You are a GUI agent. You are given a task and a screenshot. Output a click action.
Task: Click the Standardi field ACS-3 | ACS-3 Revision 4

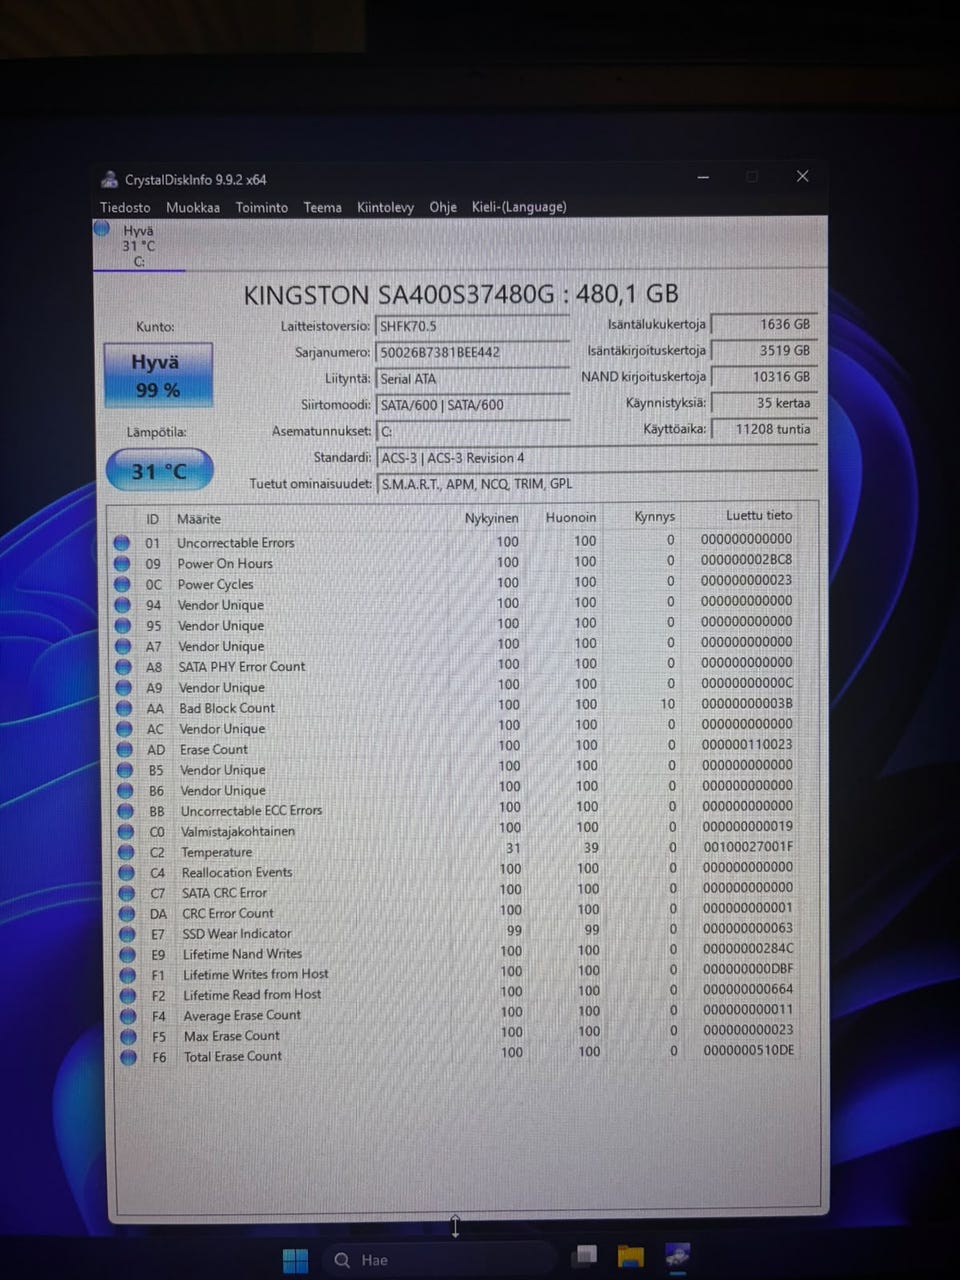click(x=597, y=458)
